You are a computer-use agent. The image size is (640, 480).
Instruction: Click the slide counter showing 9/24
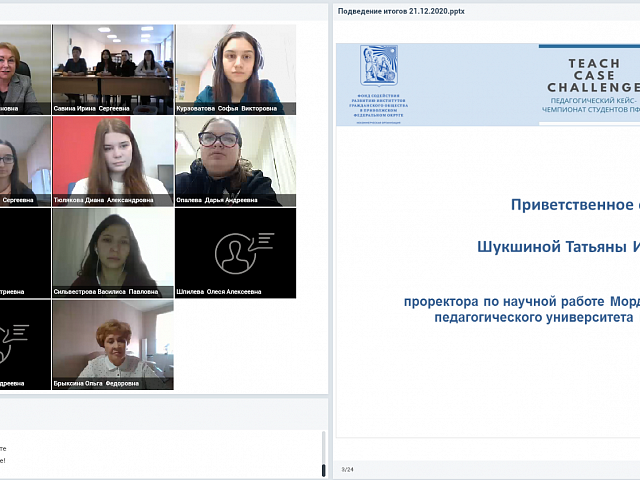click(x=347, y=469)
